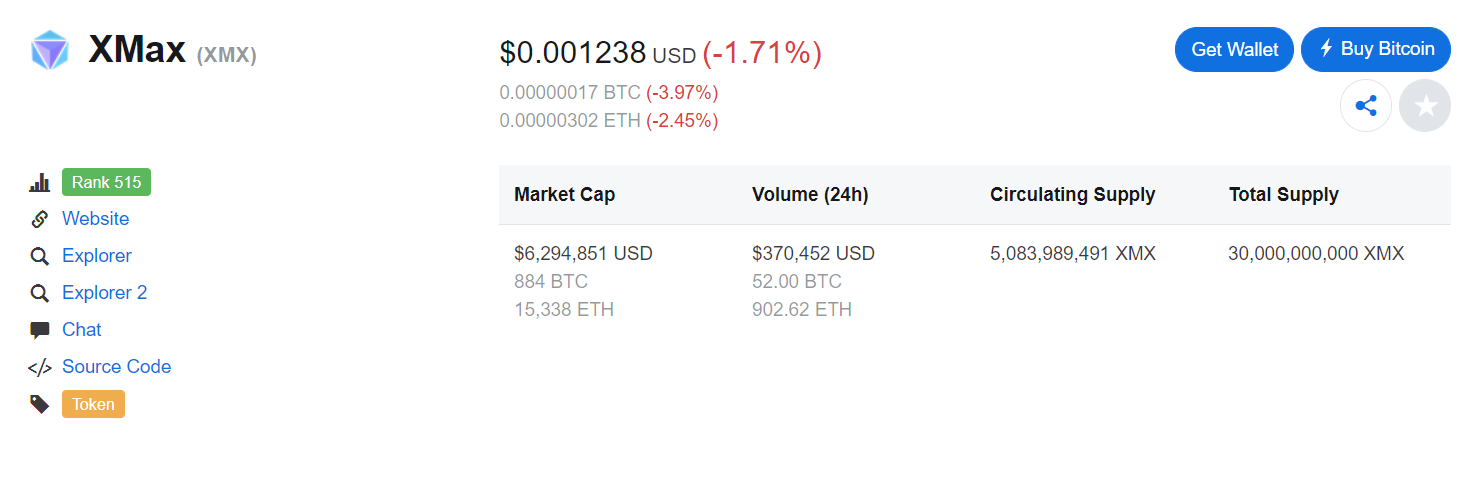Toggle the star watchlist icon
The image size is (1484, 497).
pos(1425,105)
